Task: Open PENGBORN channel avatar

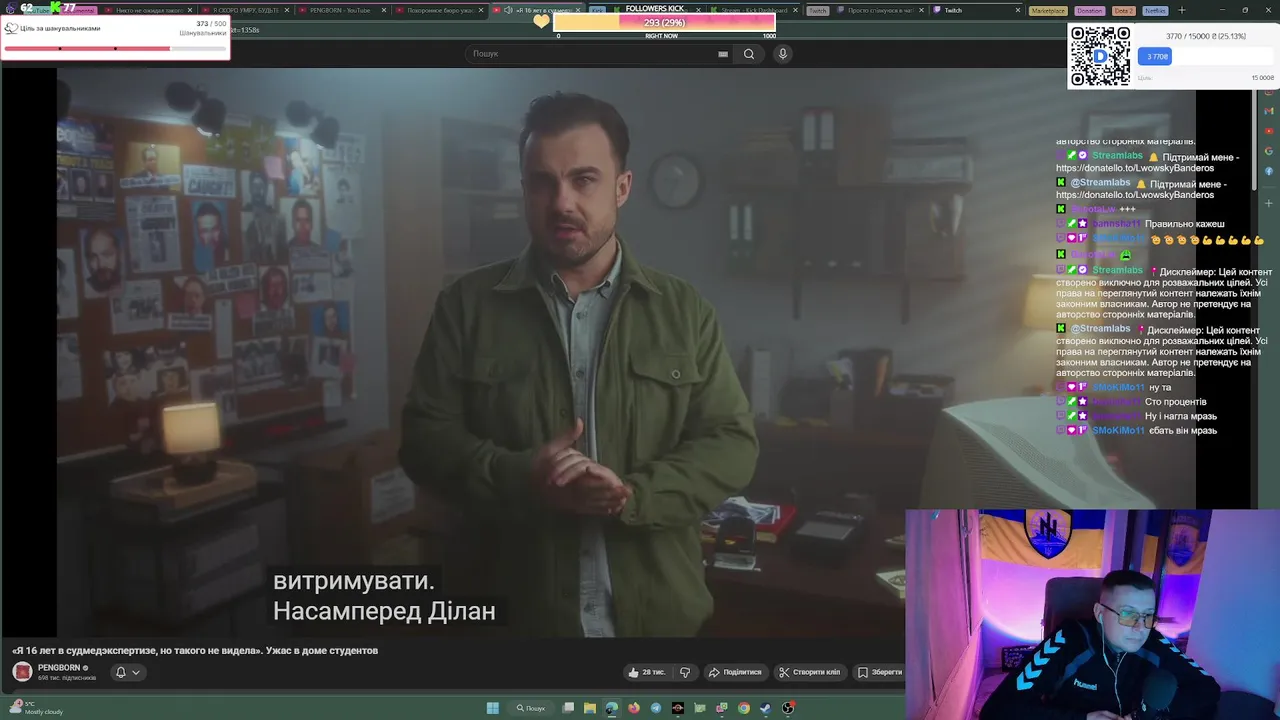Action: tap(22, 671)
